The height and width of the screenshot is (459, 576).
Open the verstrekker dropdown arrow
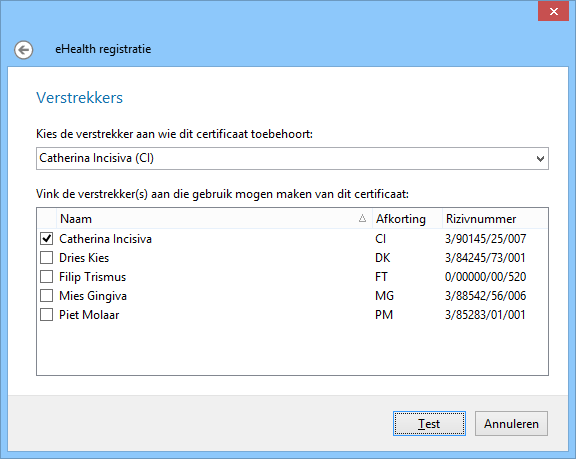pos(540,159)
